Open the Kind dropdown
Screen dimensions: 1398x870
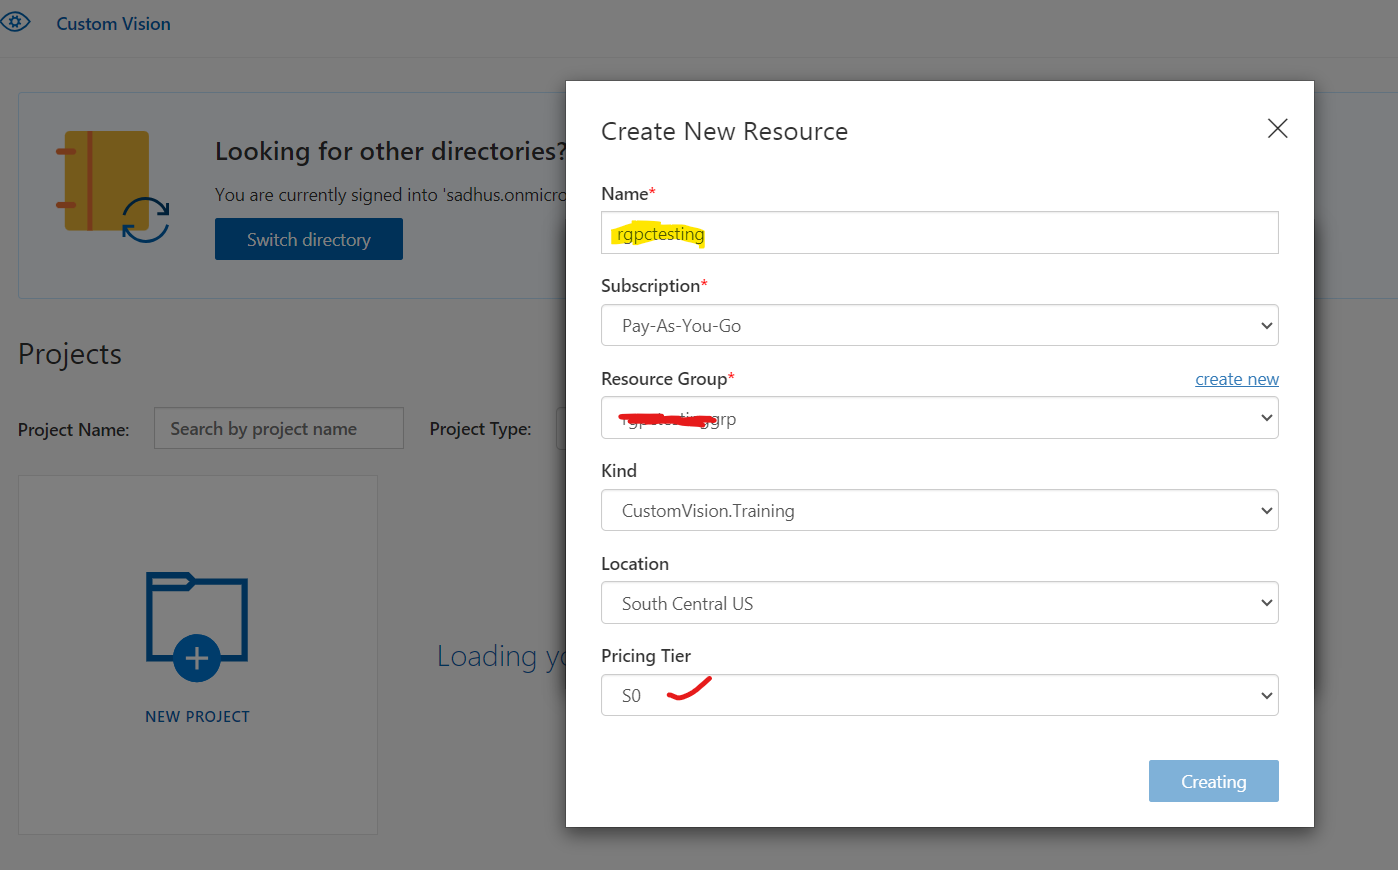point(939,510)
